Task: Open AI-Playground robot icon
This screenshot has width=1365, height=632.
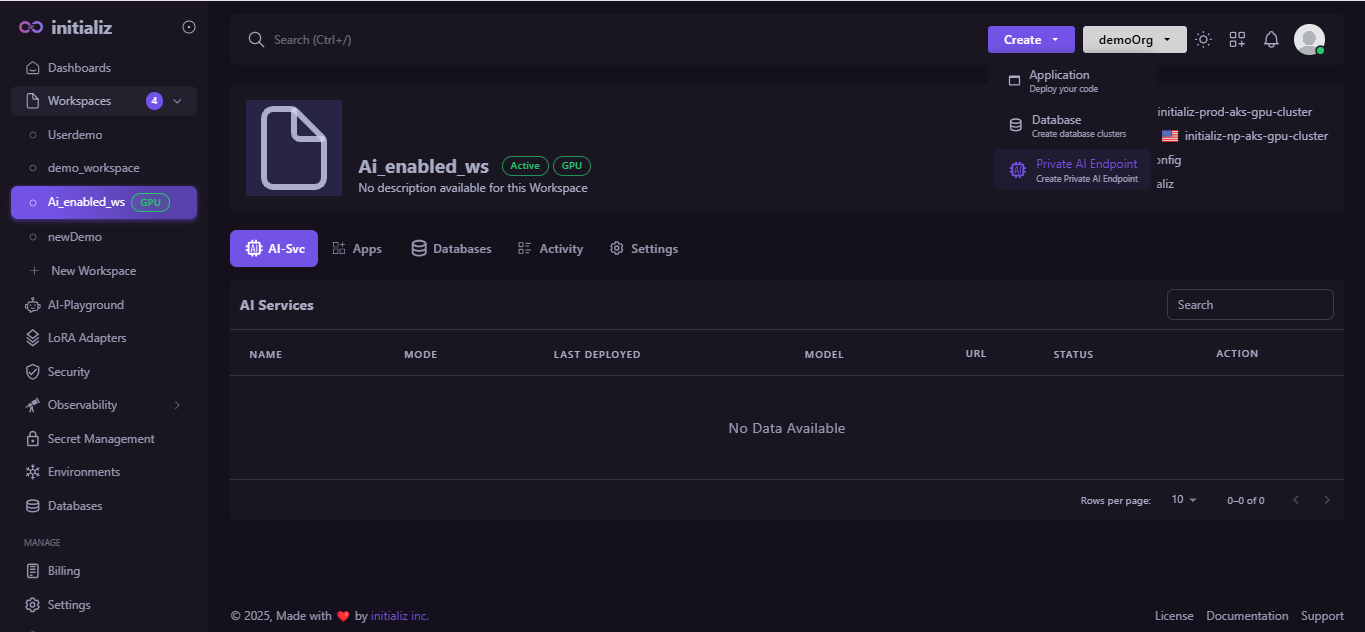Action: pyautogui.click(x=32, y=305)
